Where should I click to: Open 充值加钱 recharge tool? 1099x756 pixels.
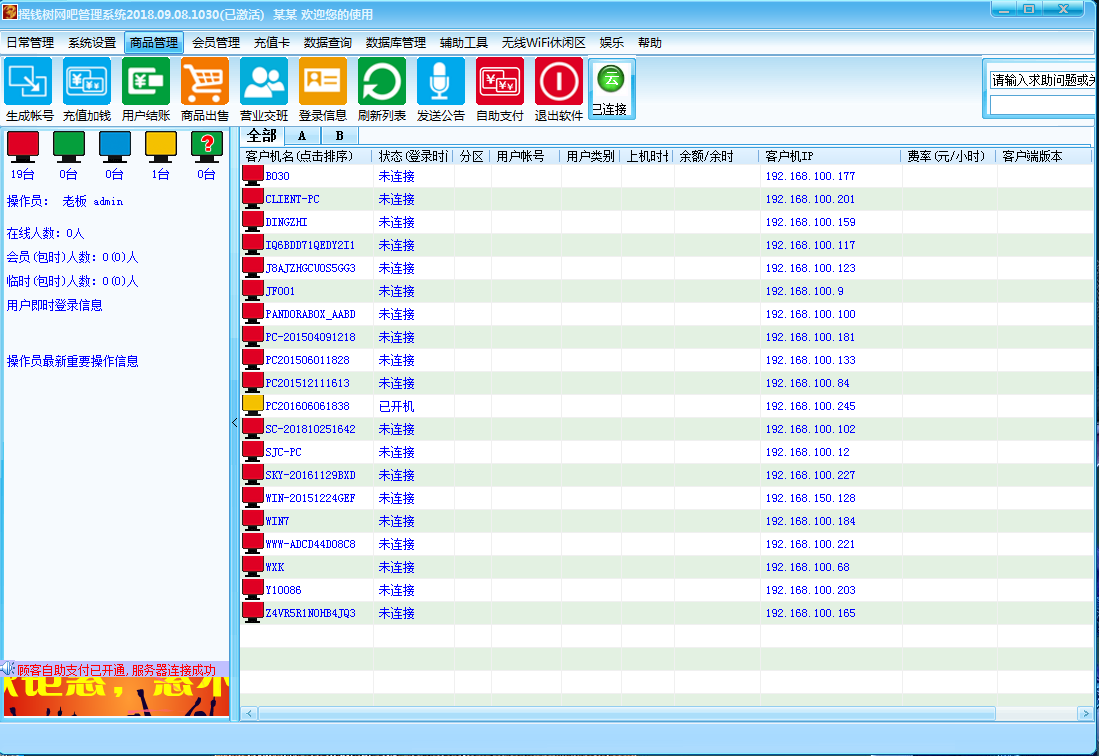click(87, 82)
